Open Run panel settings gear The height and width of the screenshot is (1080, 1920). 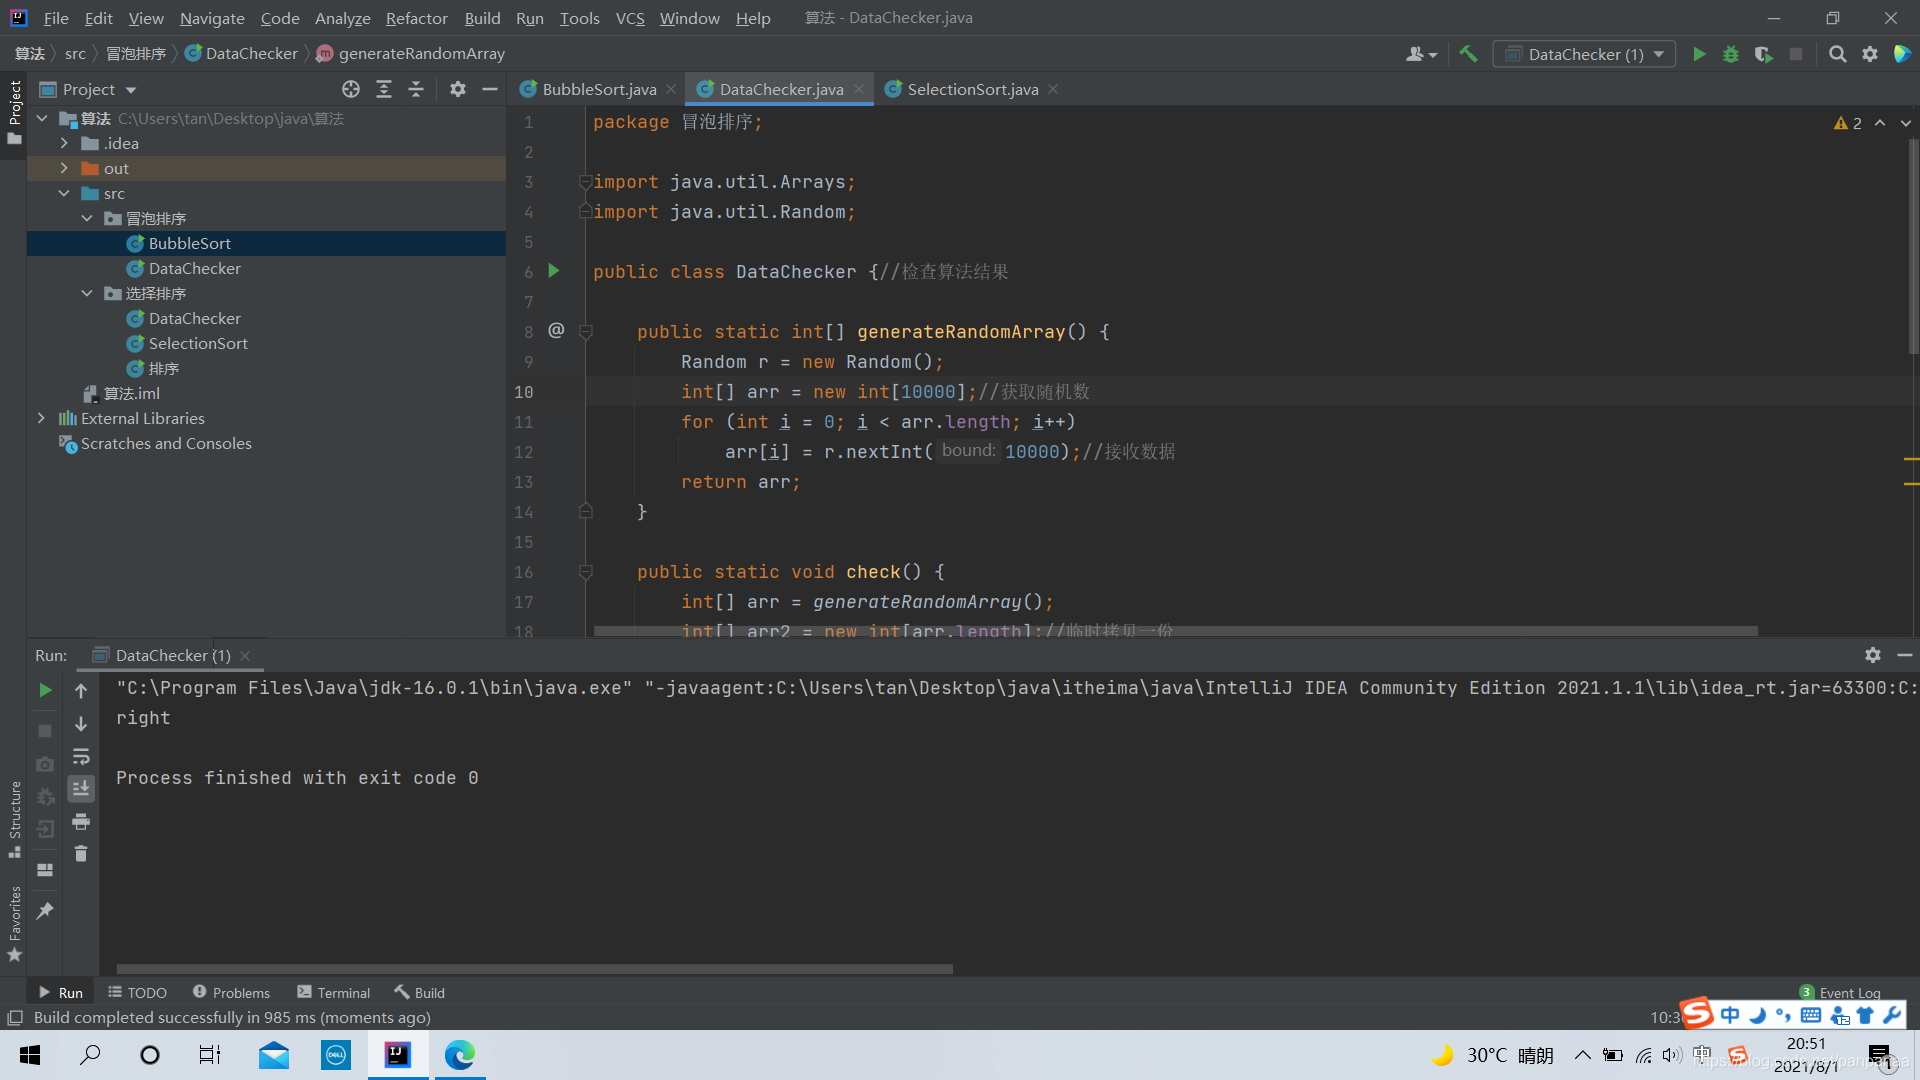[1873, 655]
